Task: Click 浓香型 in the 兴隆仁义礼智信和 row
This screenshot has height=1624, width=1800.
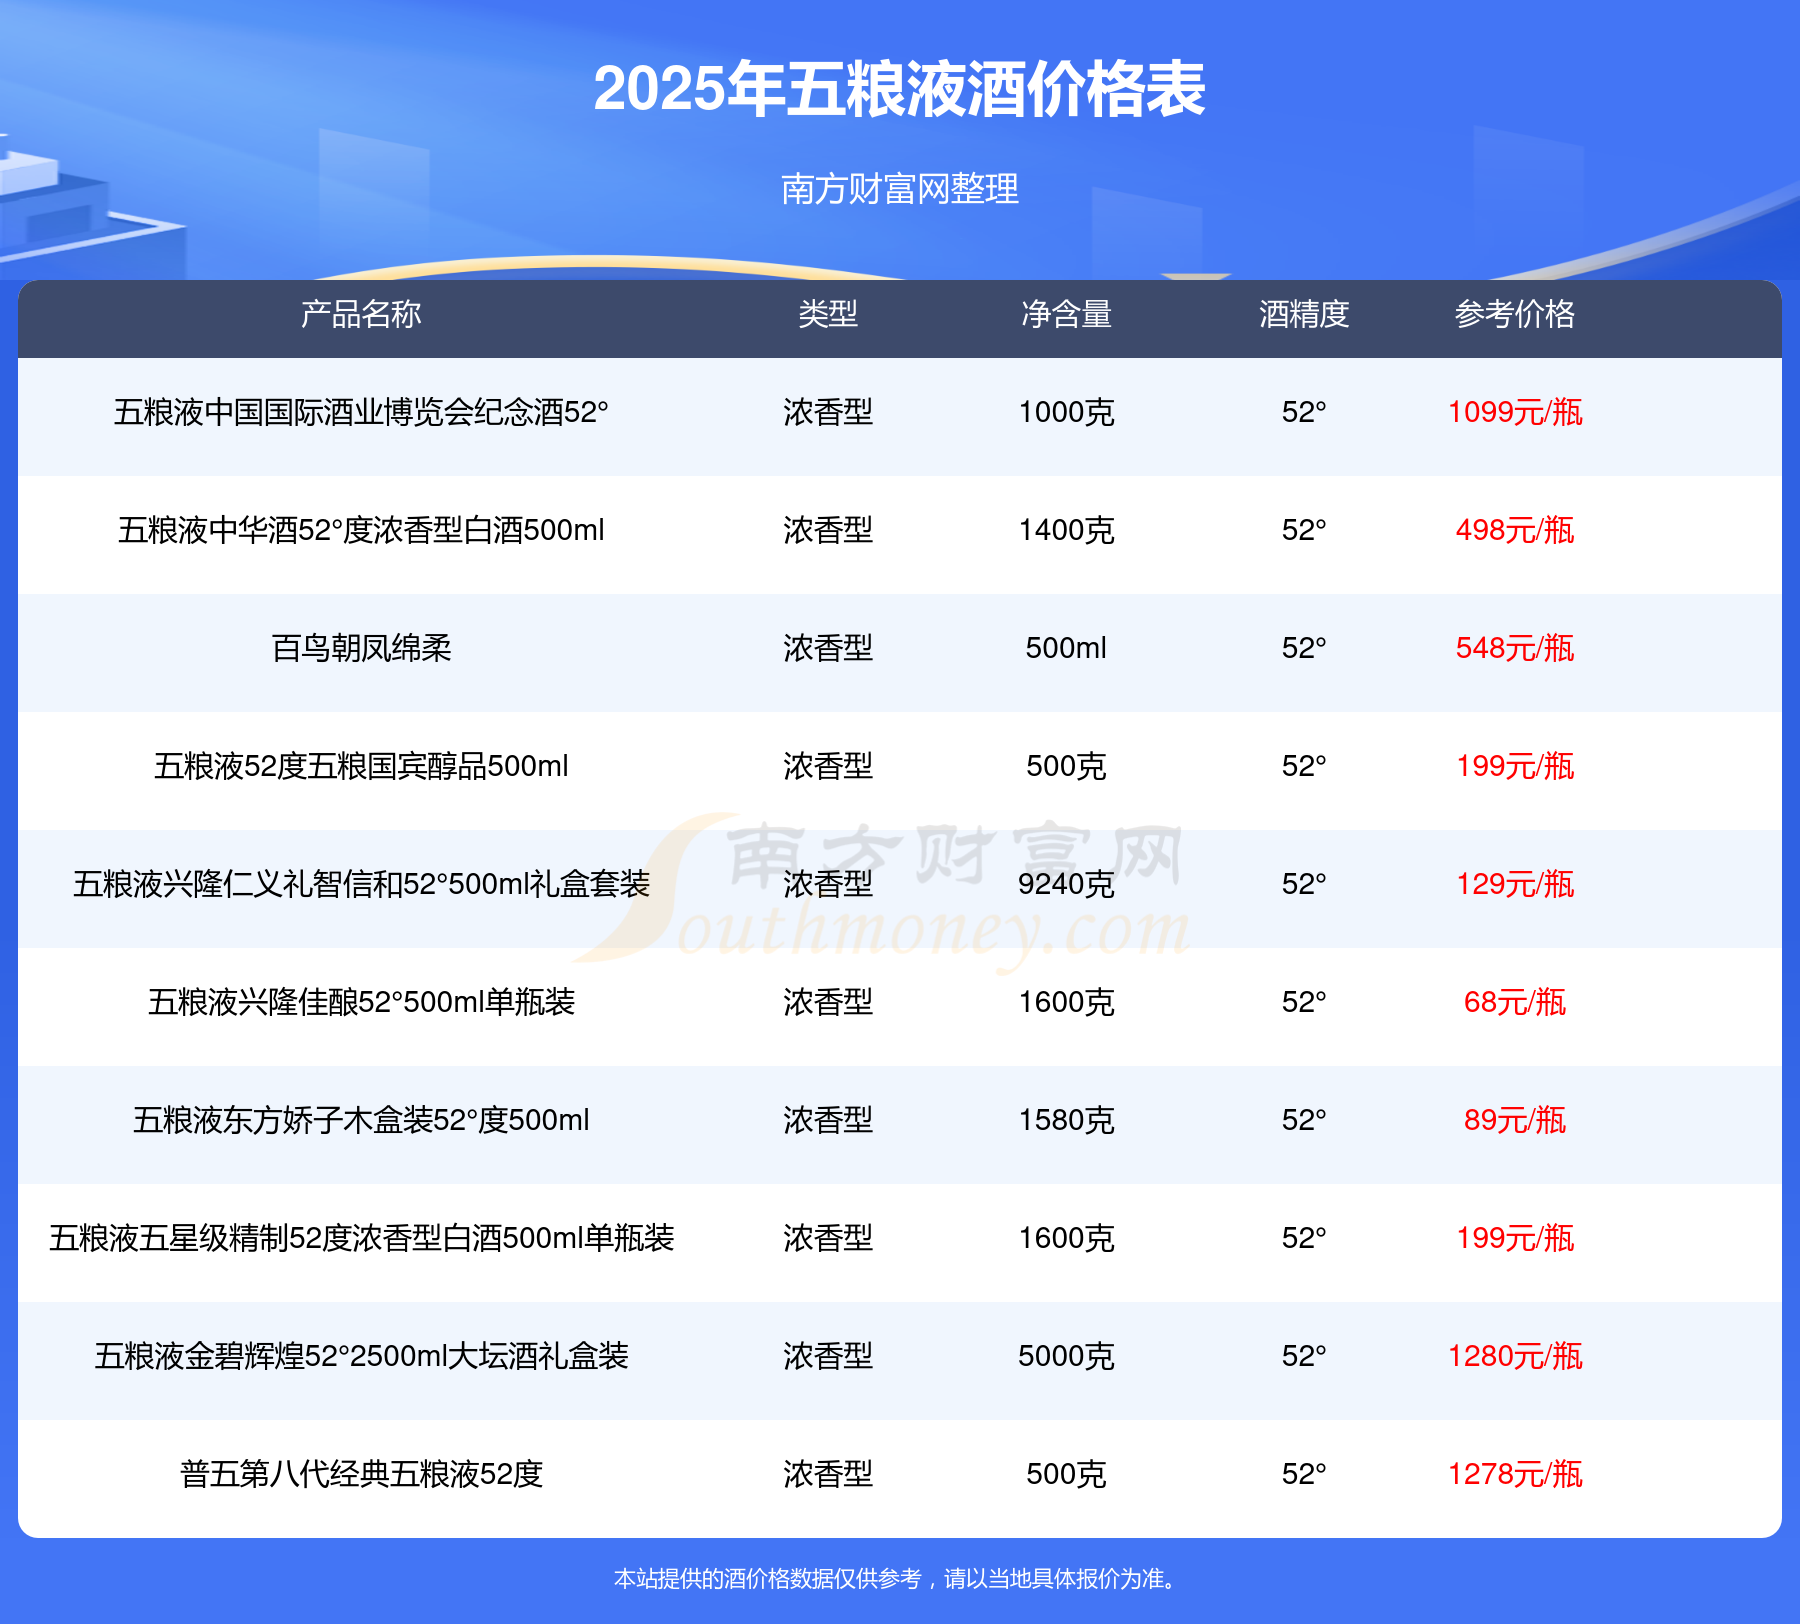Action: coord(828,884)
